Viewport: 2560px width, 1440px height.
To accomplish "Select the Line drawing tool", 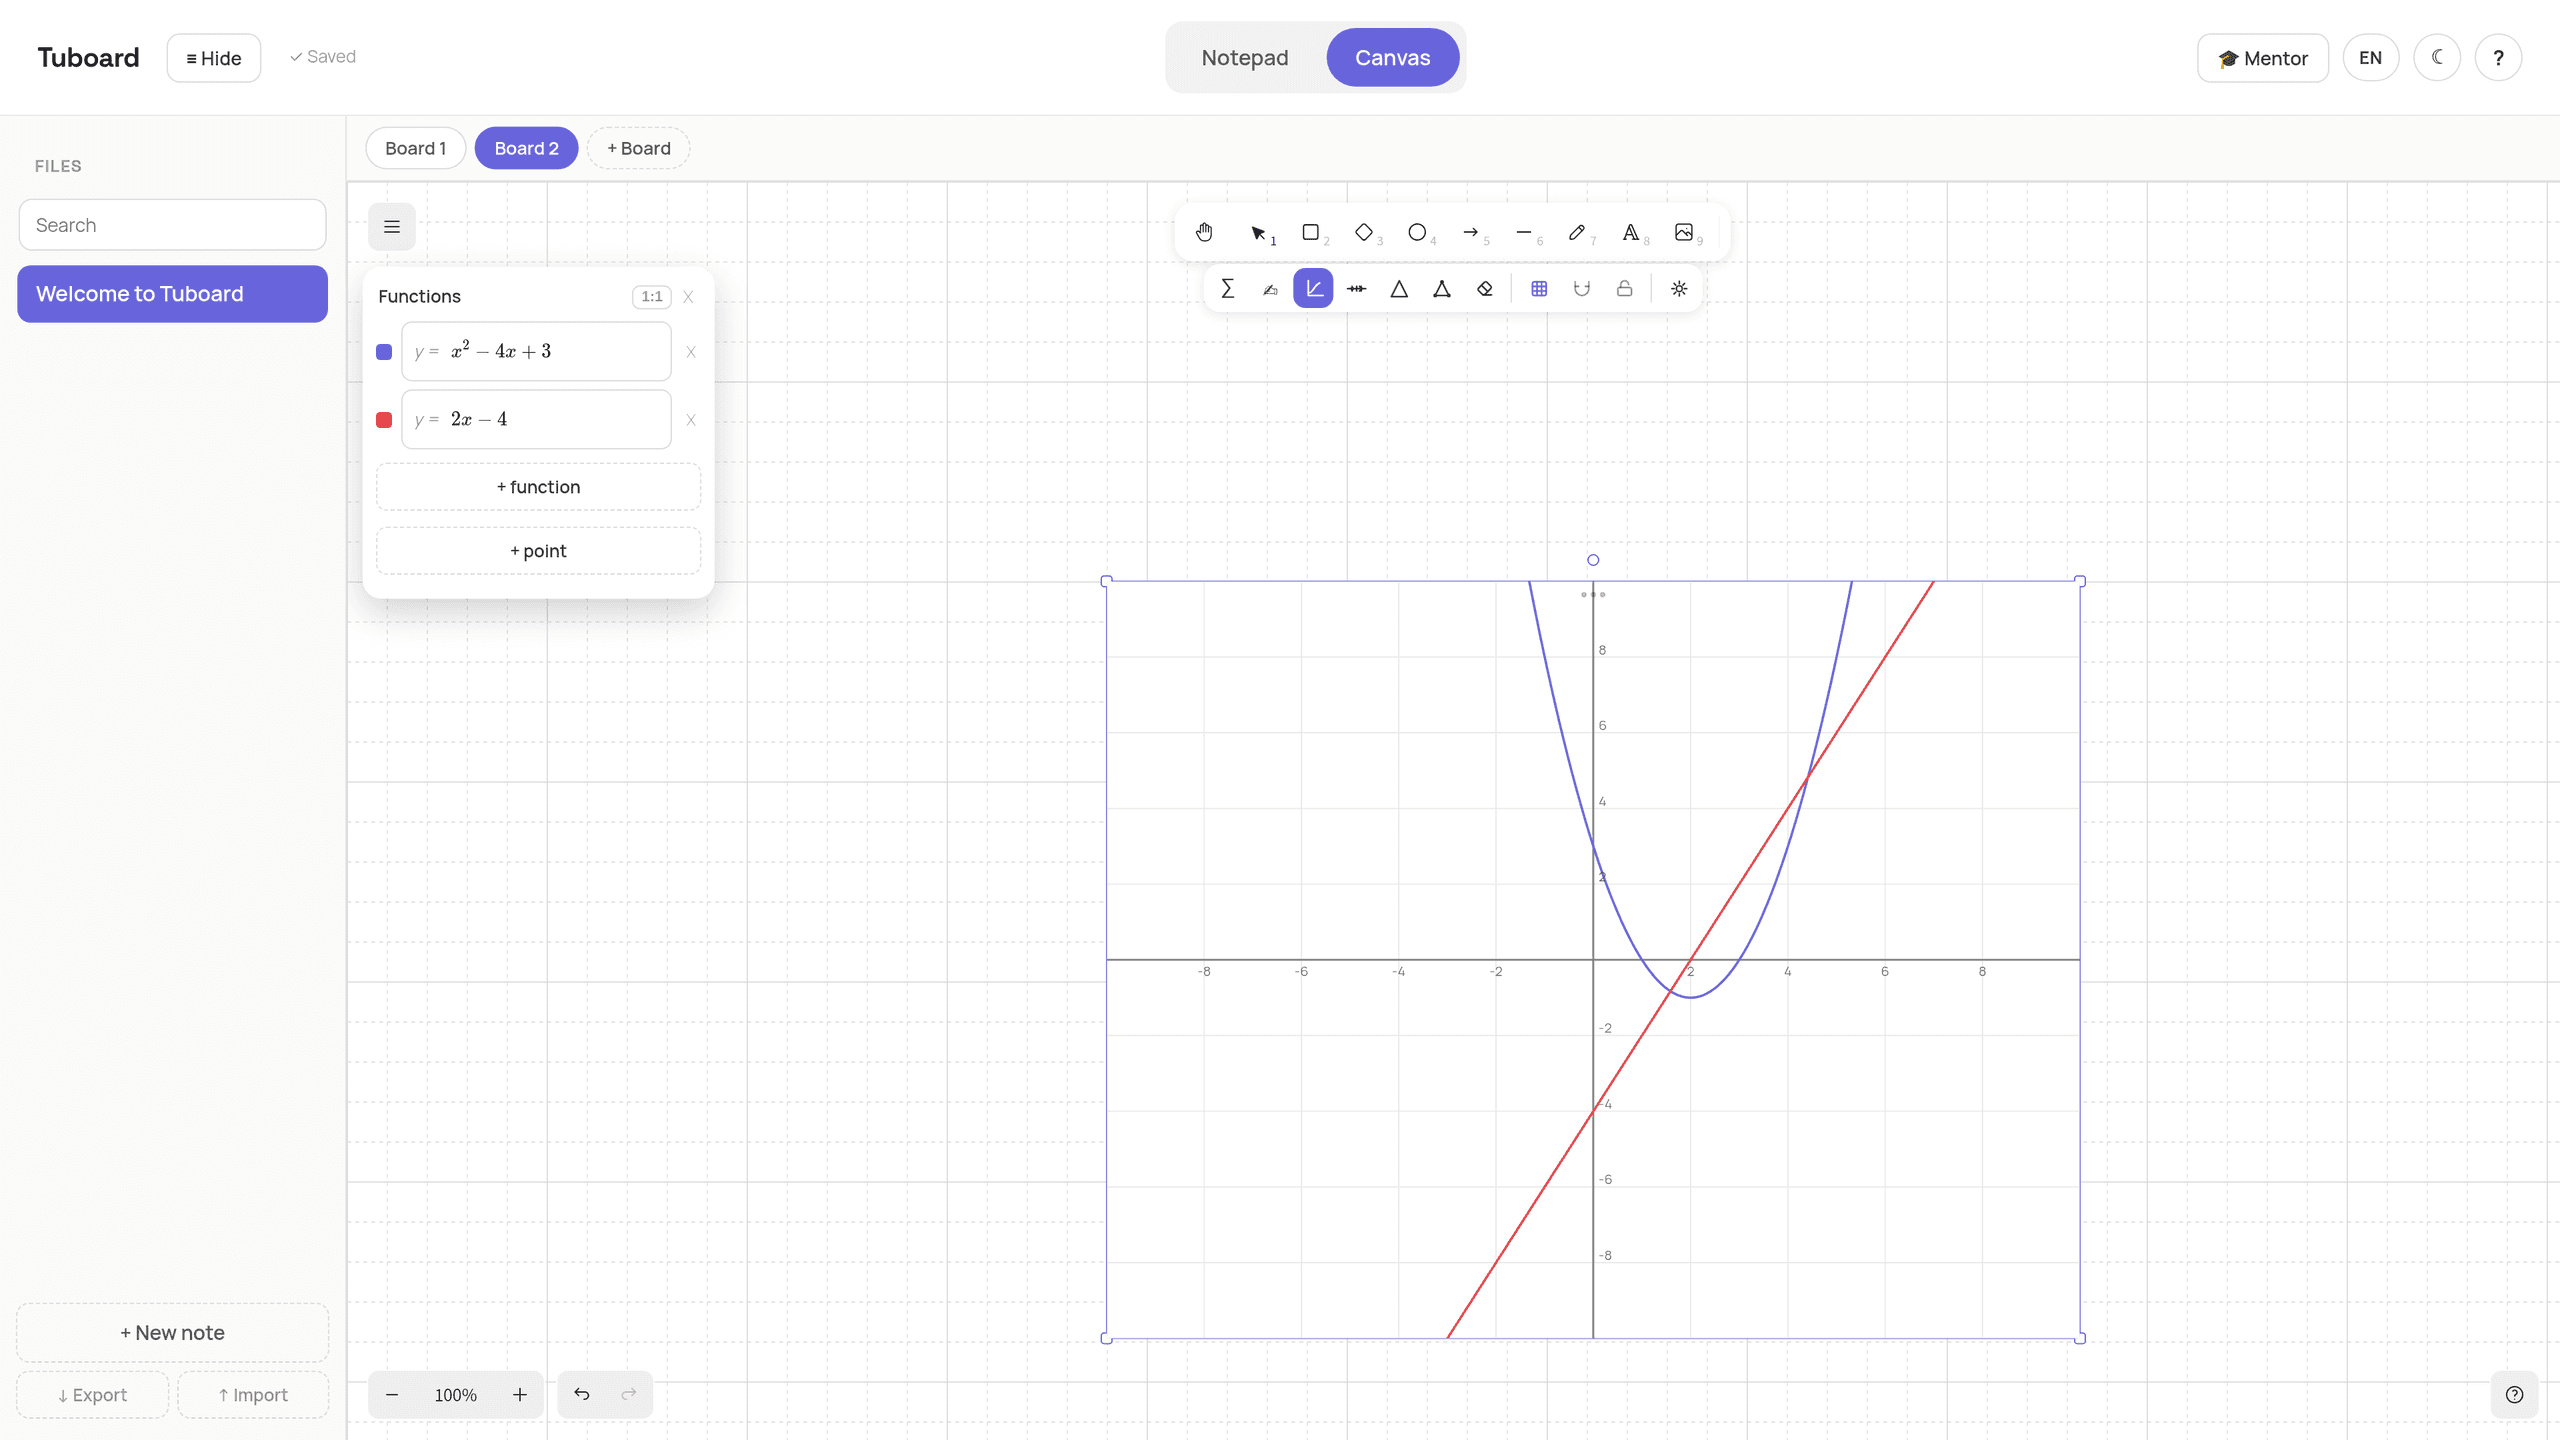I will 1524,232.
